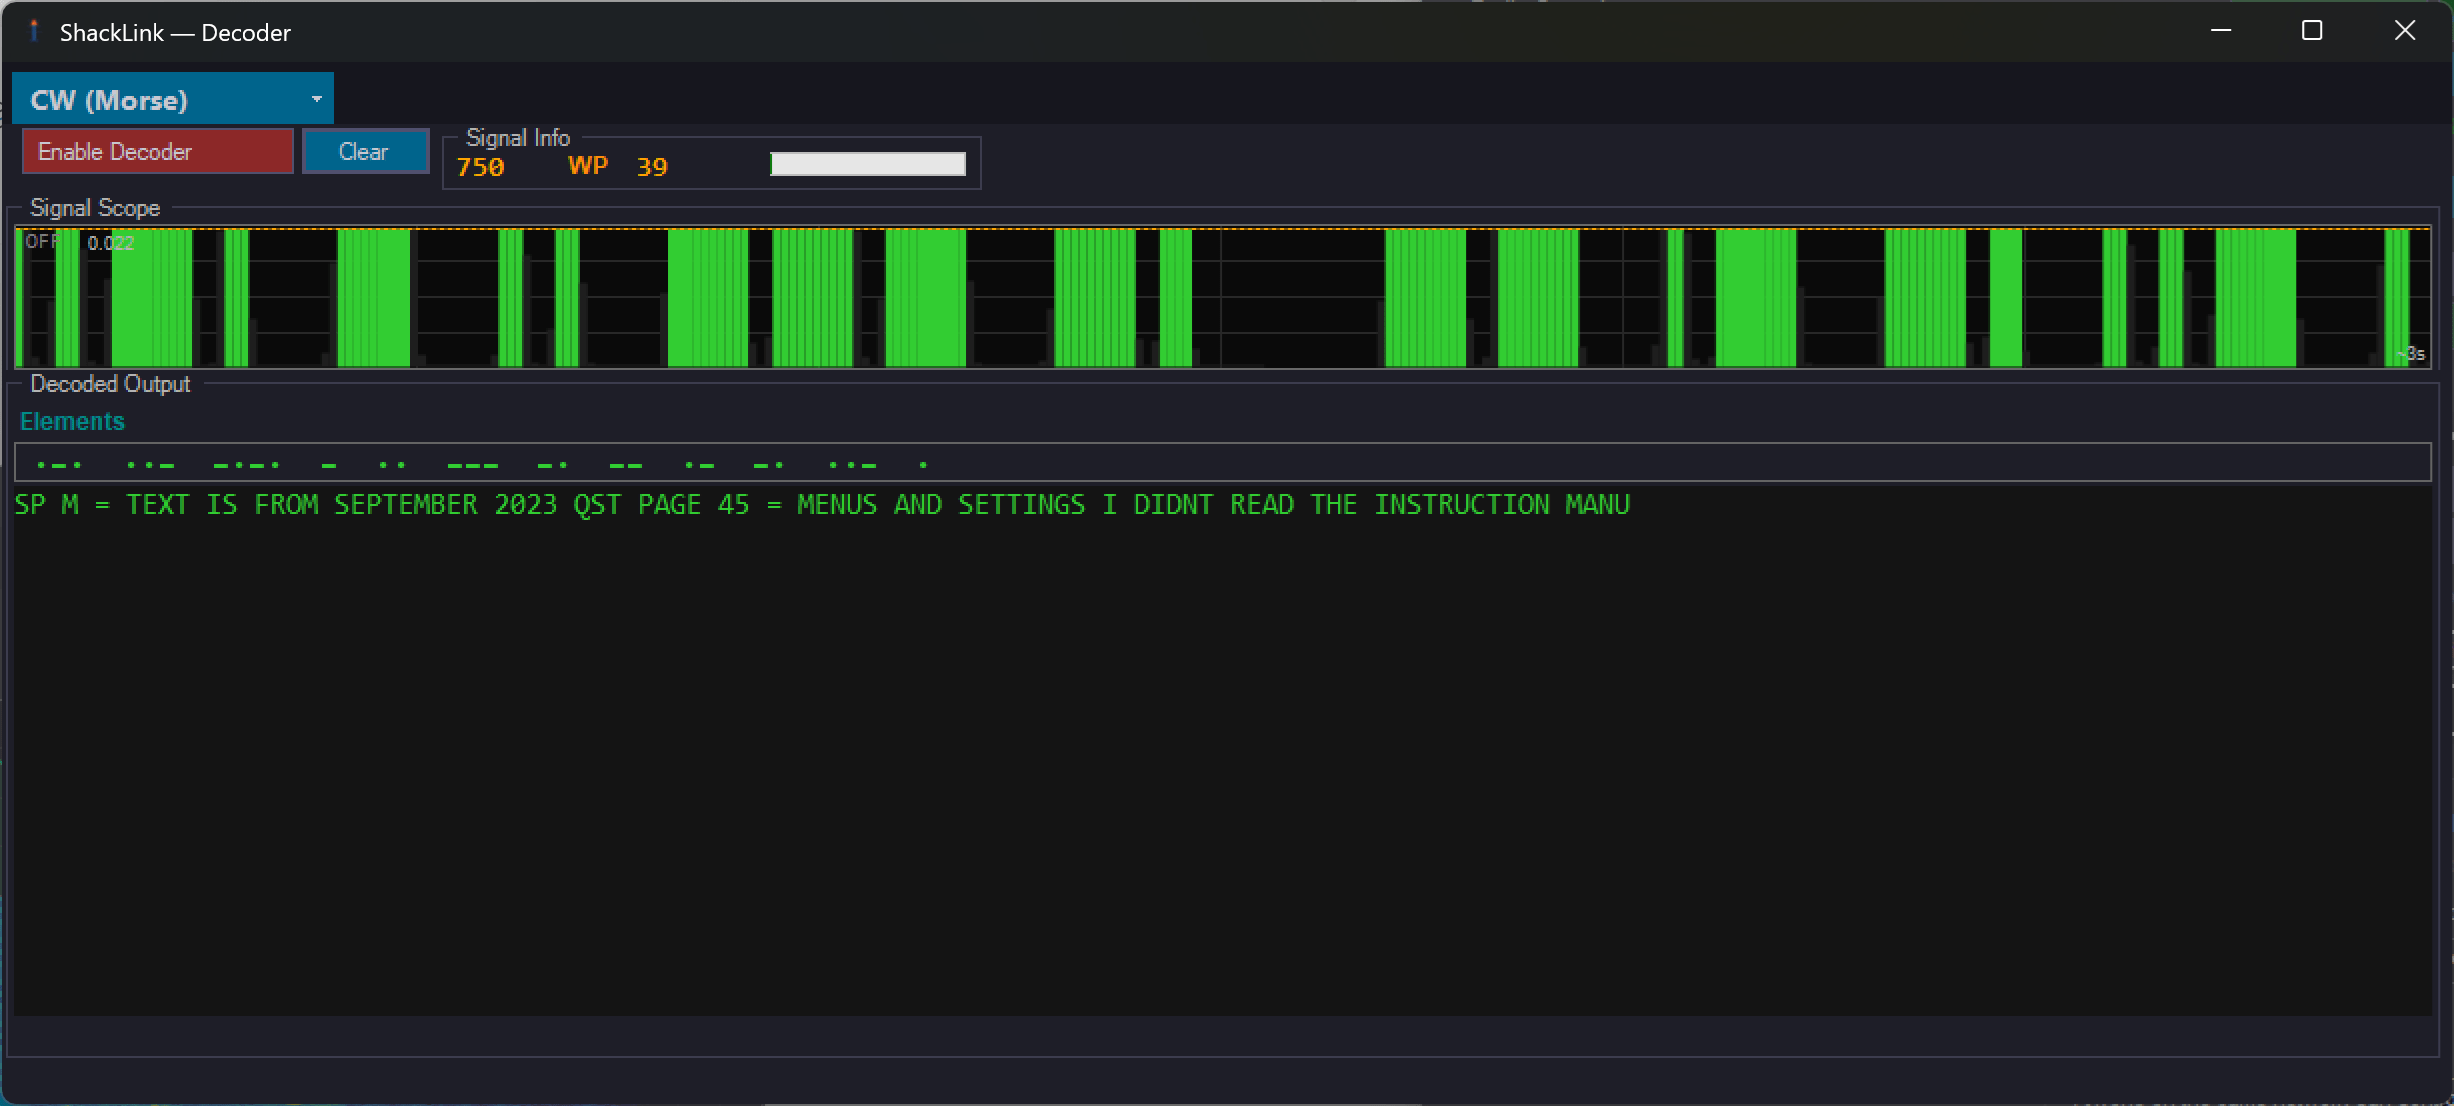Clear the decoded output
This screenshot has width=2454, height=1106.
[x=365, y=151]
